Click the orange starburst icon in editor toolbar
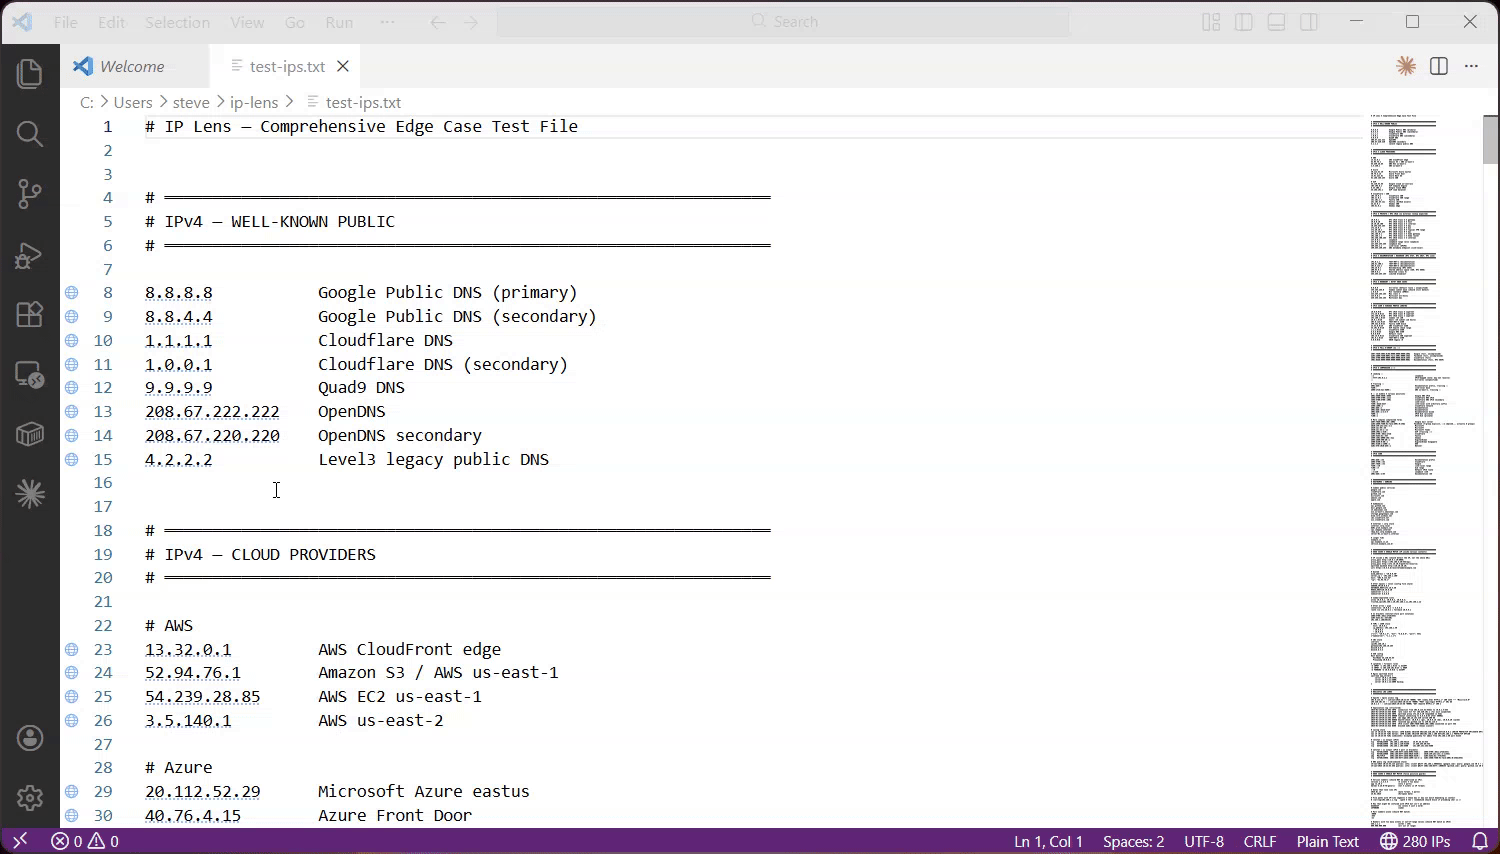 [x=1406, y=66]
